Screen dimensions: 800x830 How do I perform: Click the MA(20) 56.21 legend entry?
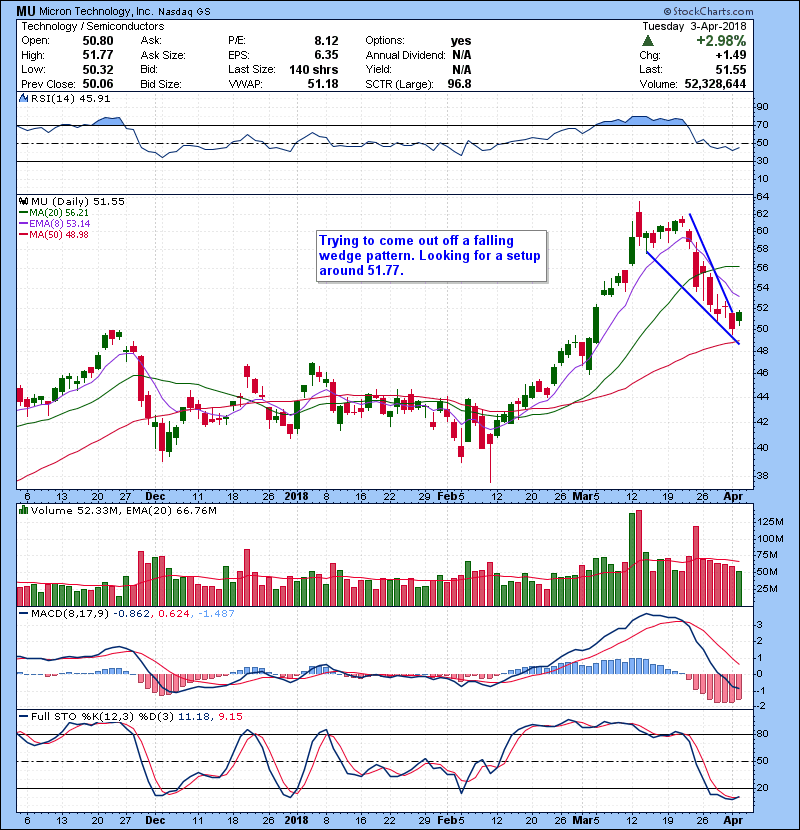59,213
